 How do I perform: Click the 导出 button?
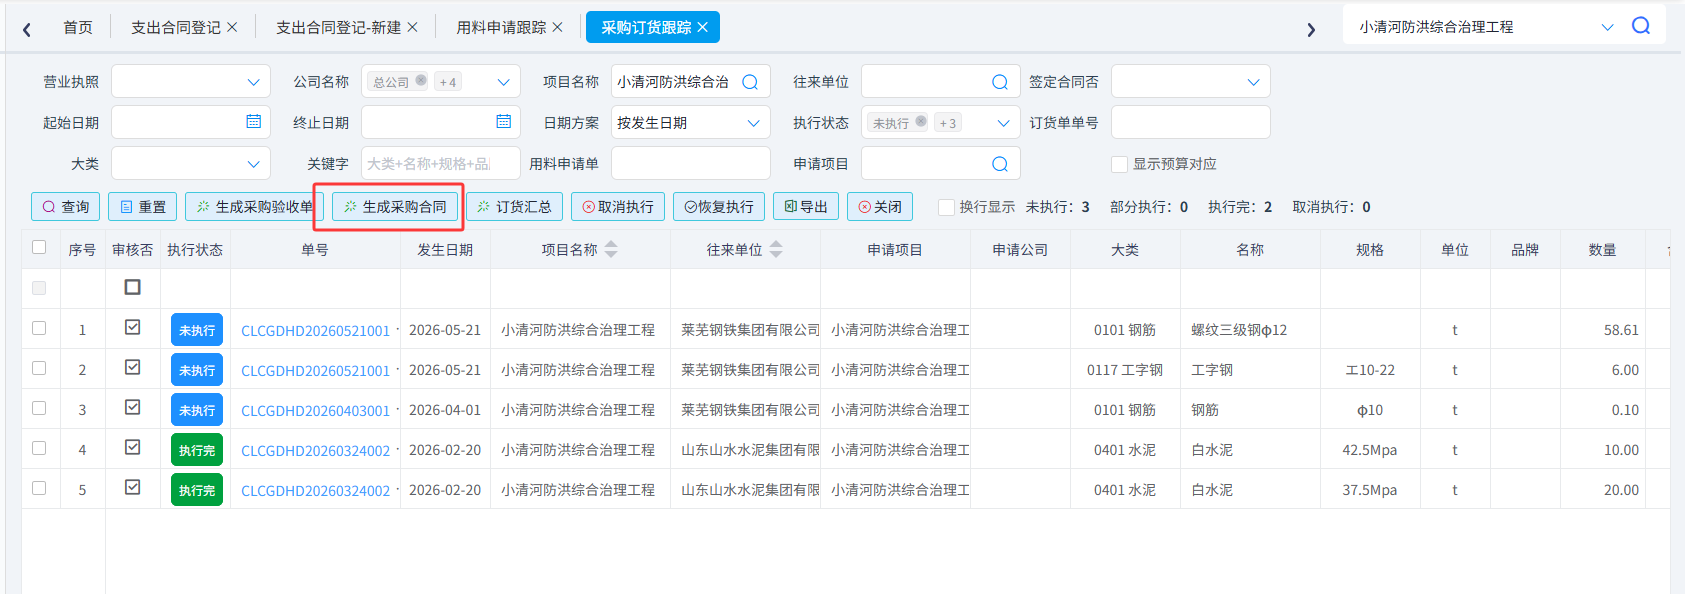click(806, 207)
